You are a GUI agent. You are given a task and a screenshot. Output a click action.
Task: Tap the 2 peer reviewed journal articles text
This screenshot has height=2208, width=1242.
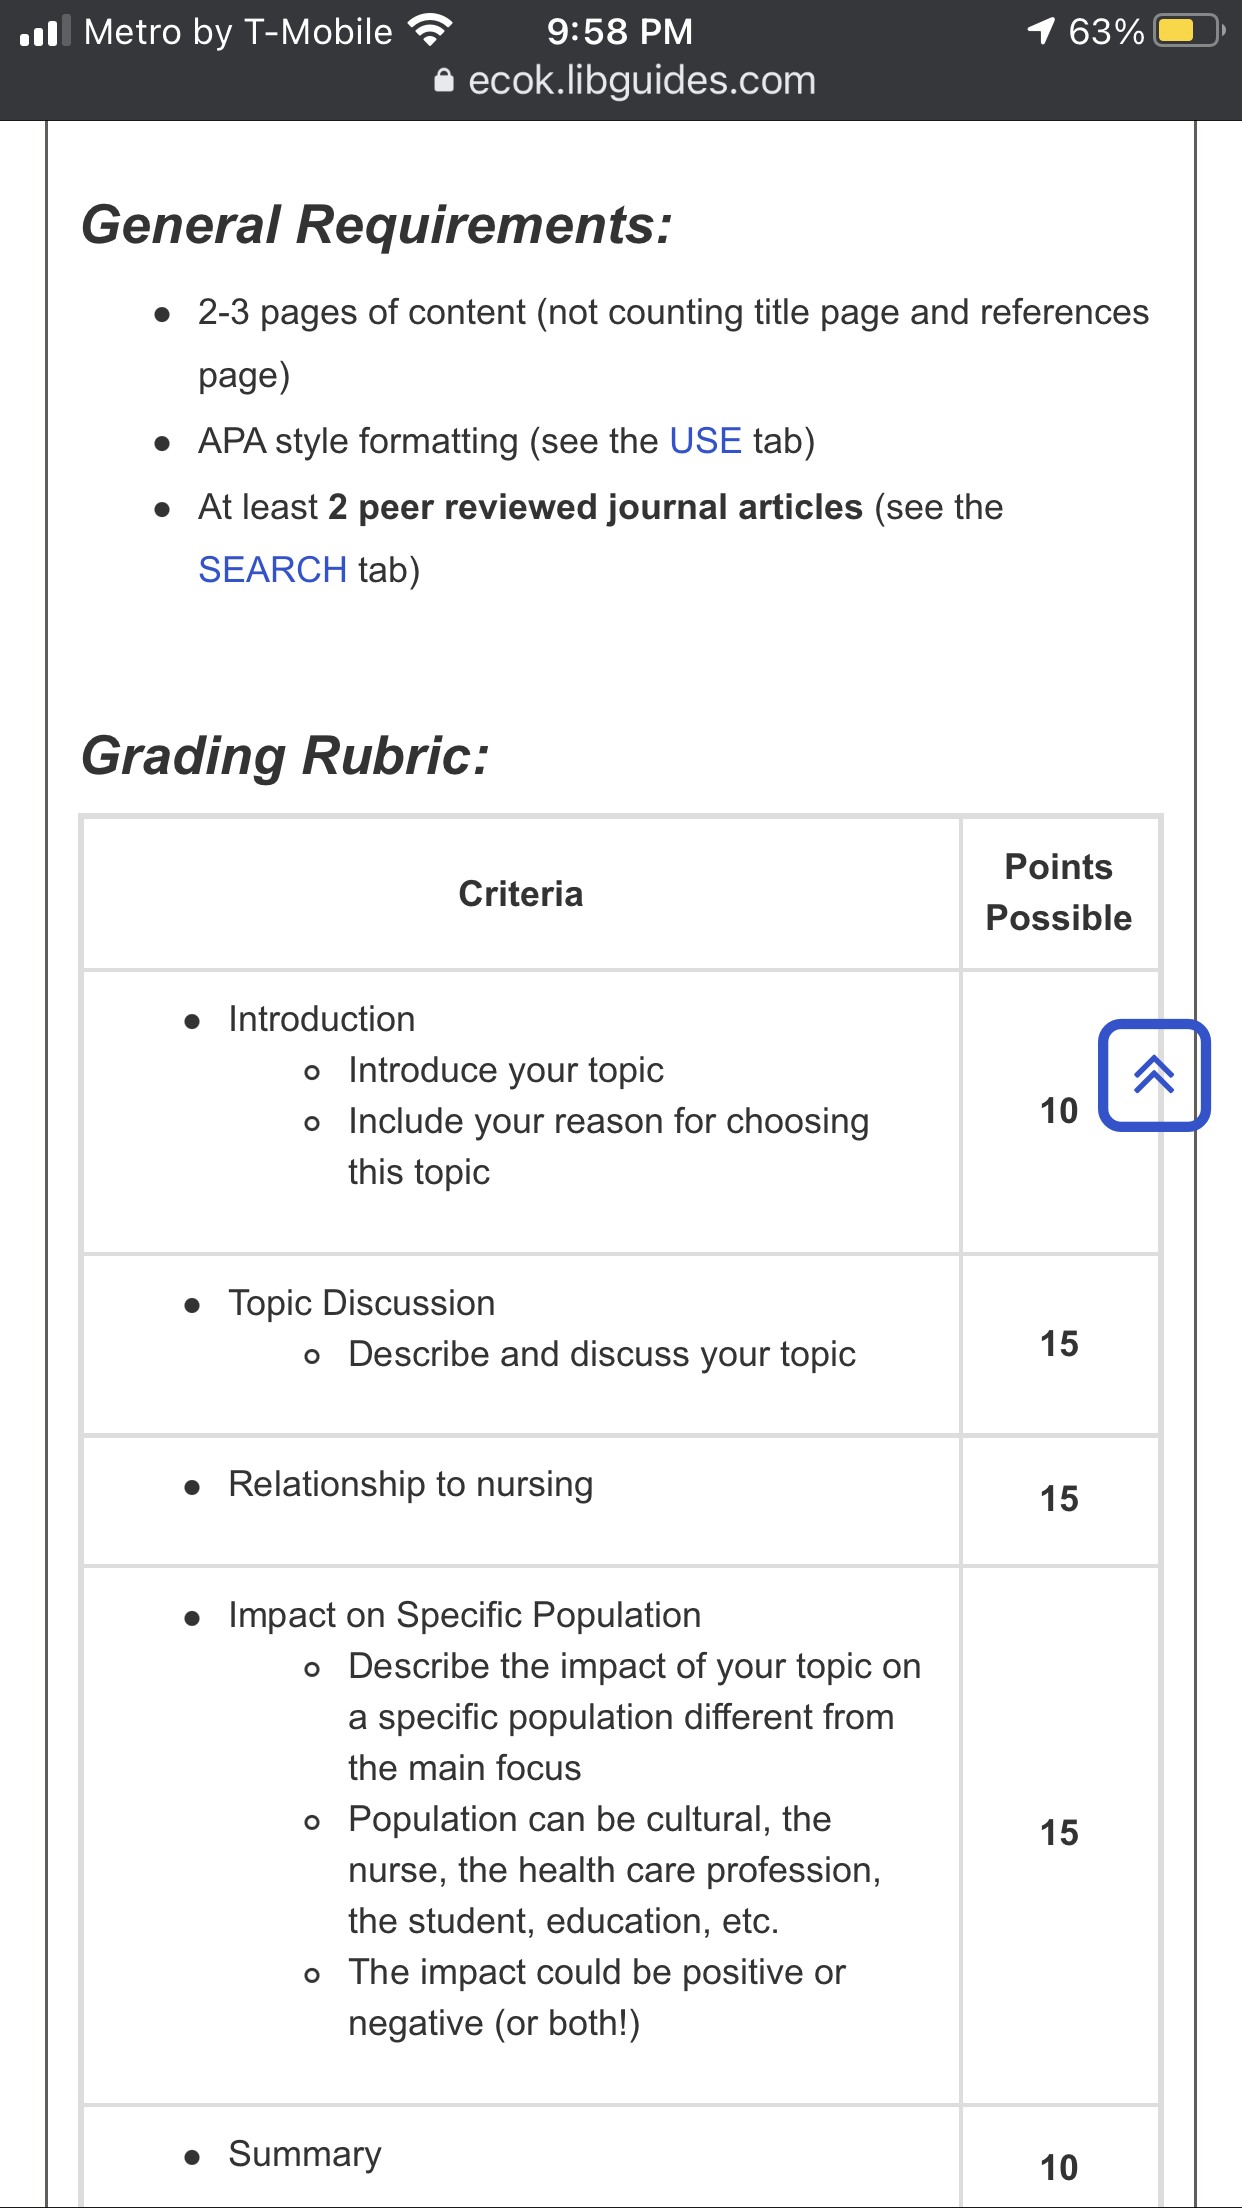click(595, 507)
